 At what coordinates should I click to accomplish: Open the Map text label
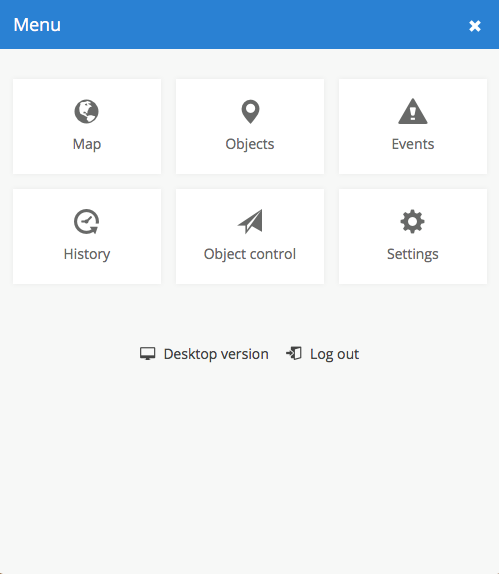click(87, 144)
